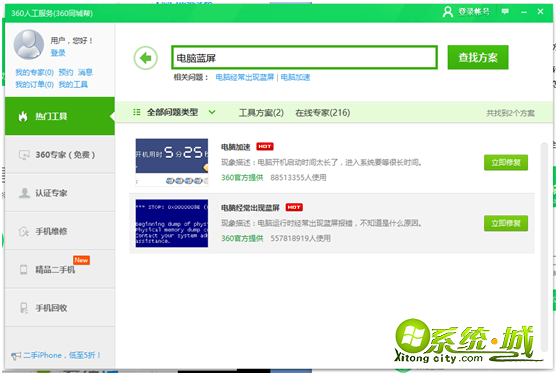Click the monitor icon beside 360专家

pos(24,155)
